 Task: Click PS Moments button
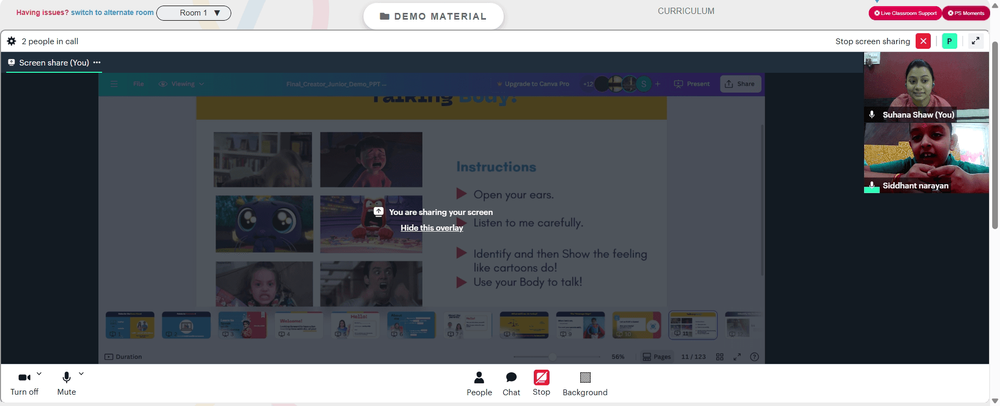click(x=966, y=13)
